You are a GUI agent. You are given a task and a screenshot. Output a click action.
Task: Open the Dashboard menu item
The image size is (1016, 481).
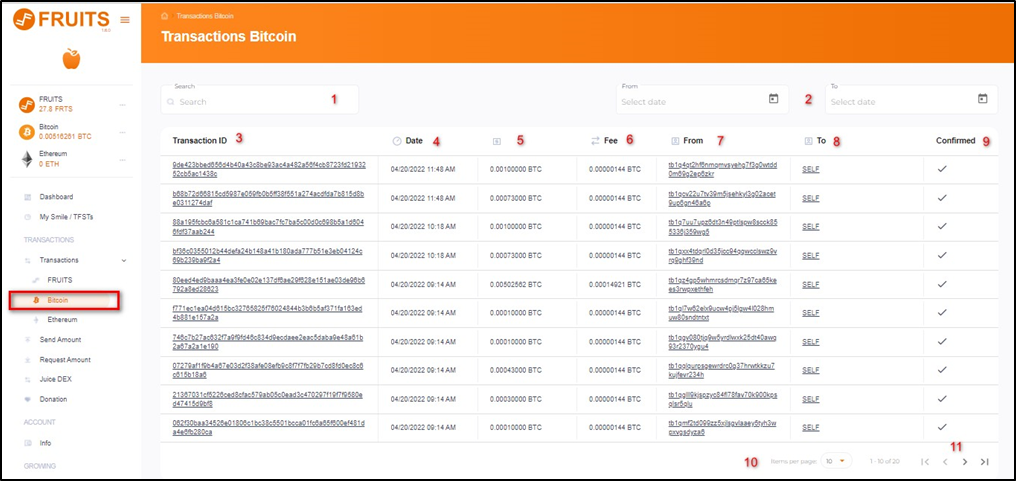56,197
